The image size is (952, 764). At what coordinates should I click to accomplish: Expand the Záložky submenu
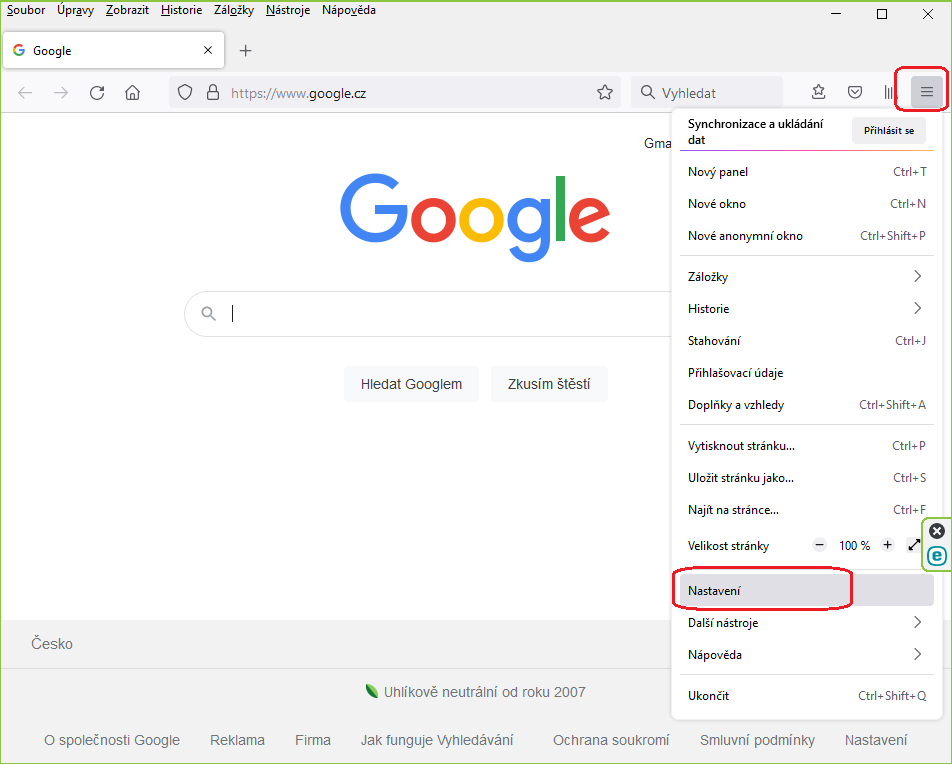coord(806,276)
